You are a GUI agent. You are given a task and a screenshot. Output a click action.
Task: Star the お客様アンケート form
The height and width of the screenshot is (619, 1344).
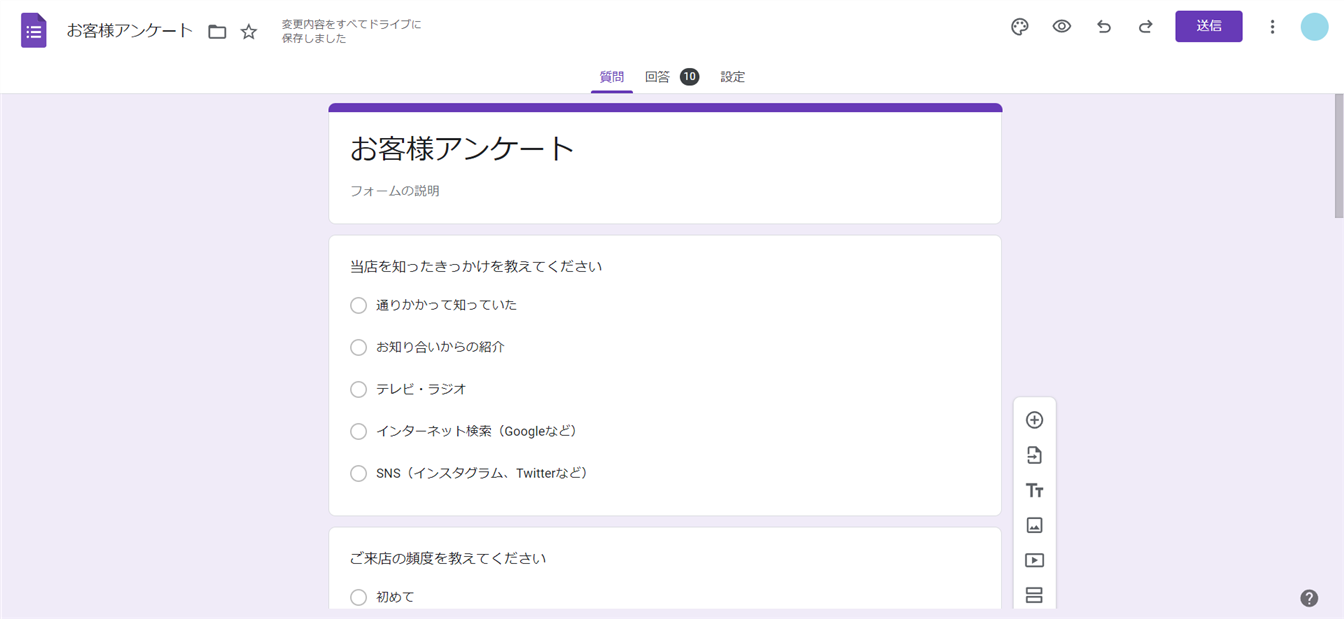point(249,31)
